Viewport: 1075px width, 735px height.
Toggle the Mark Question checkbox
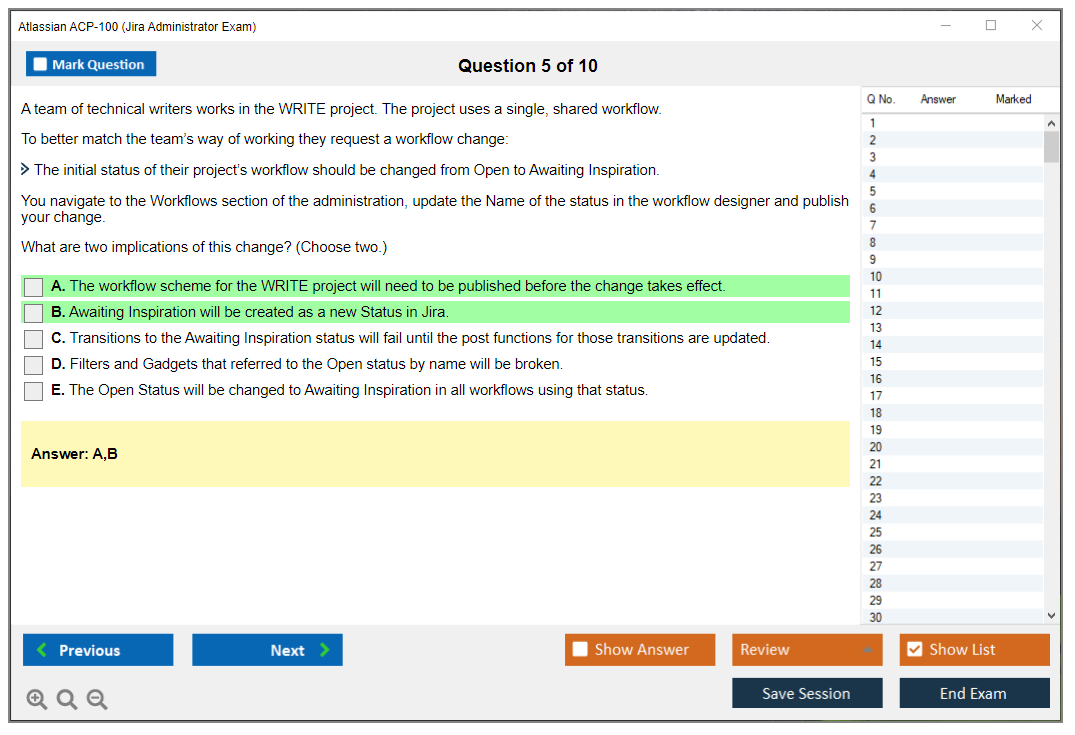[x=41, y=64]
